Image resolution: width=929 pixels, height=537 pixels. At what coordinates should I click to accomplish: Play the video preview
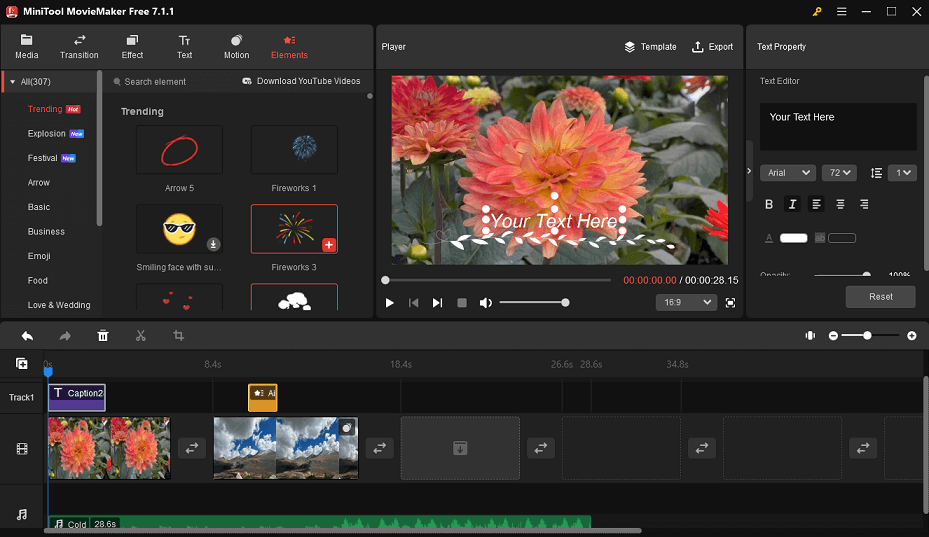[389, 303]
